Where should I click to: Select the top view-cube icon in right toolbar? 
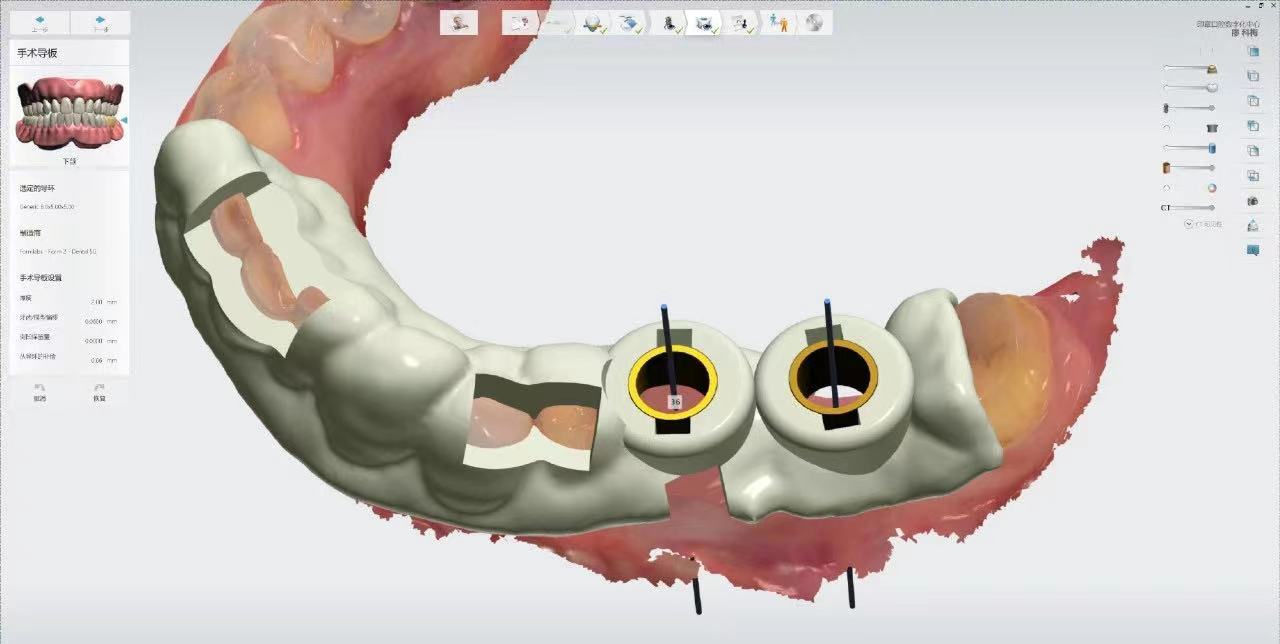coord(1252,50)
